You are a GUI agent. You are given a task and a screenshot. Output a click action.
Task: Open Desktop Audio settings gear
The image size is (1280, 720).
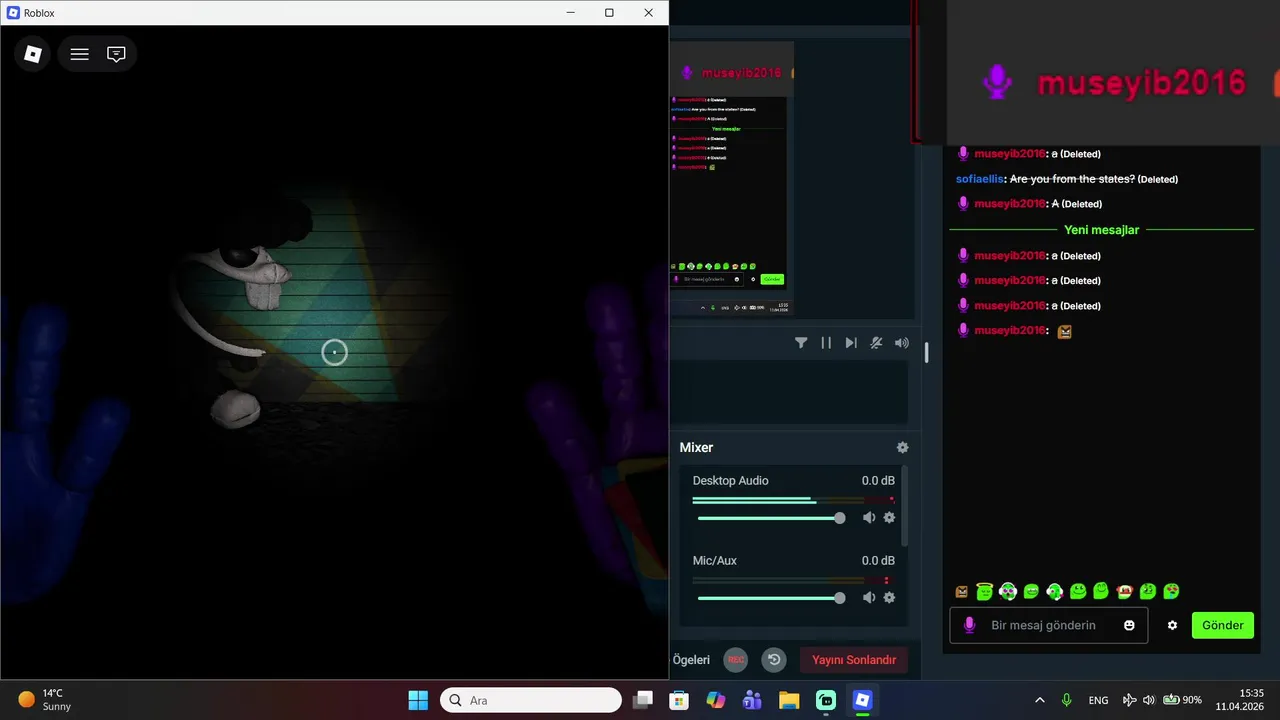click(889, 518)
